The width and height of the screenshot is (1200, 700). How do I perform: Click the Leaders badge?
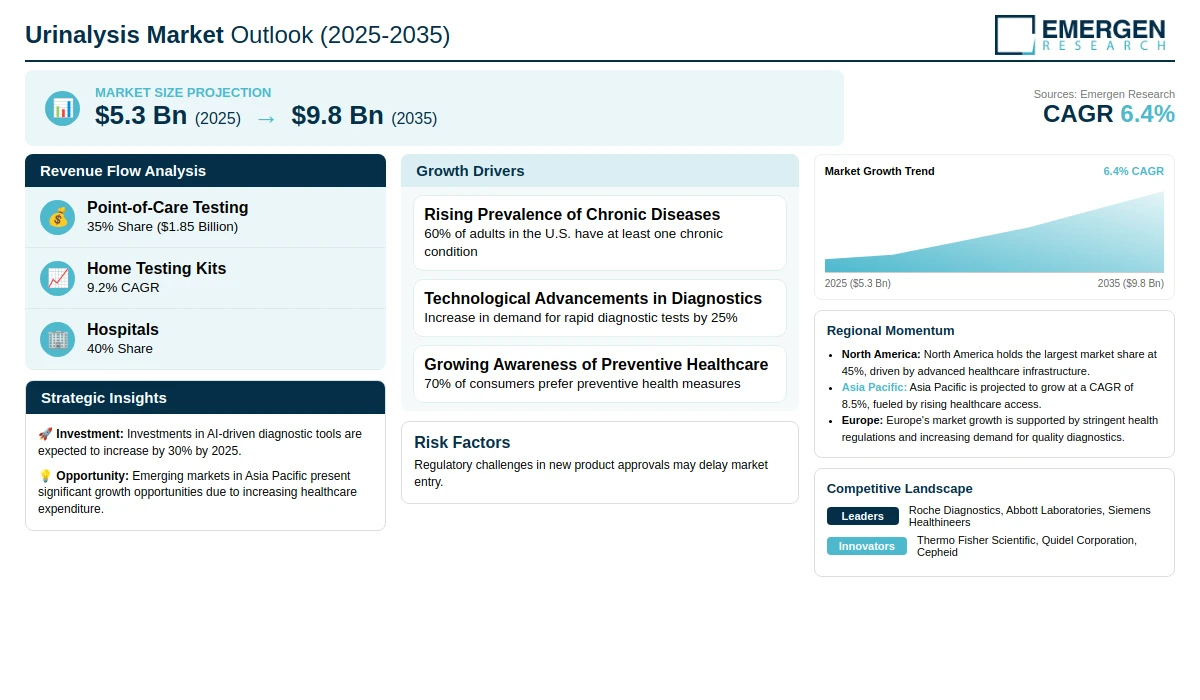click(x=862, y=516)
